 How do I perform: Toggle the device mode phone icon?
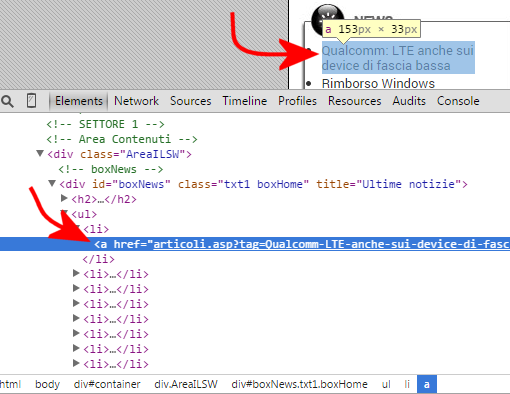pos(31,101)
